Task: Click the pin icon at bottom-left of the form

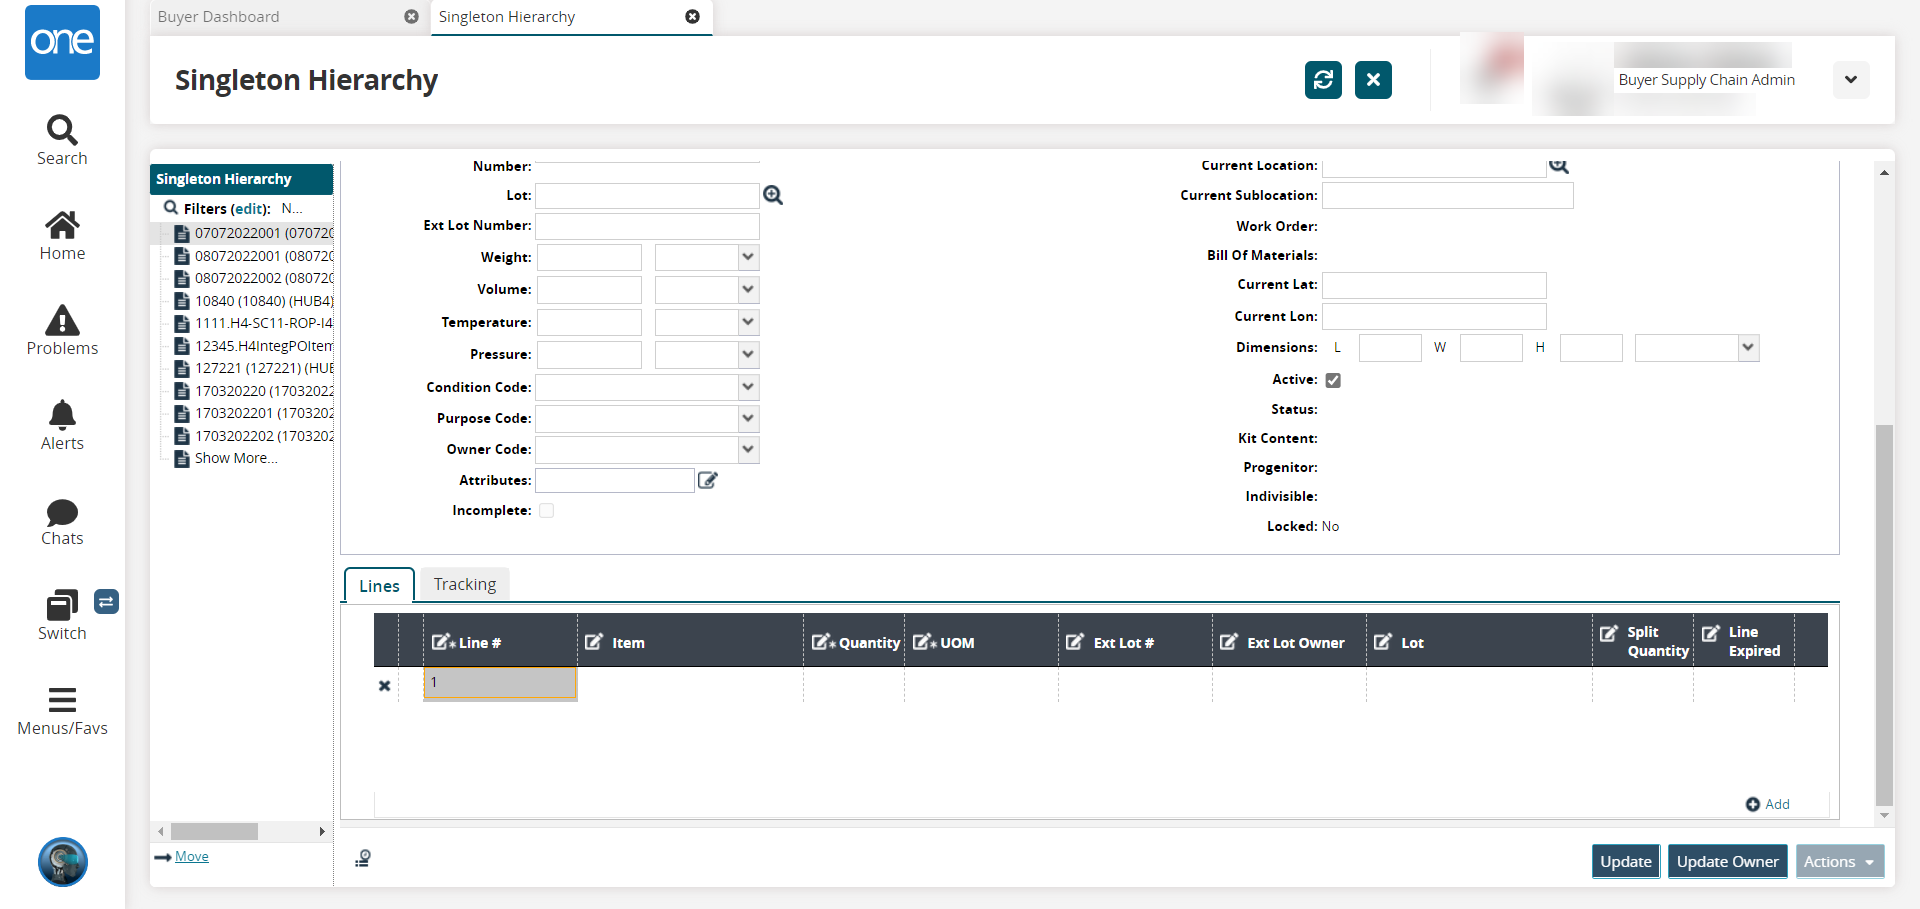Action: (363, 858)
